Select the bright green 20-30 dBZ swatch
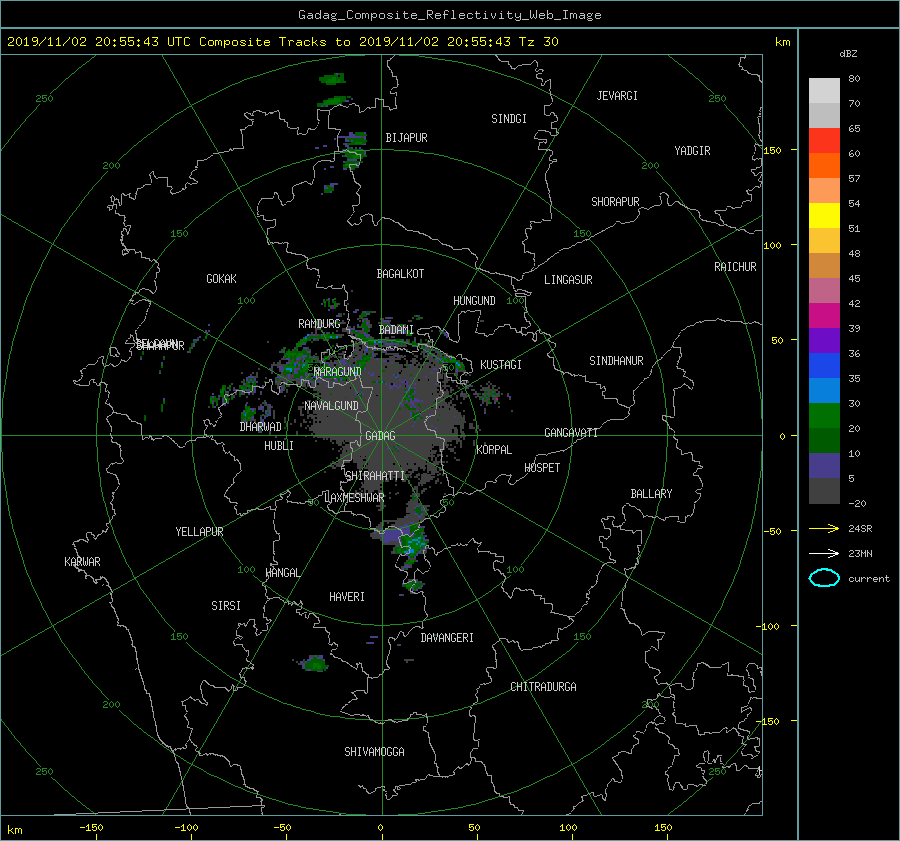The image size is (900, 841). [x=824, y=415]
